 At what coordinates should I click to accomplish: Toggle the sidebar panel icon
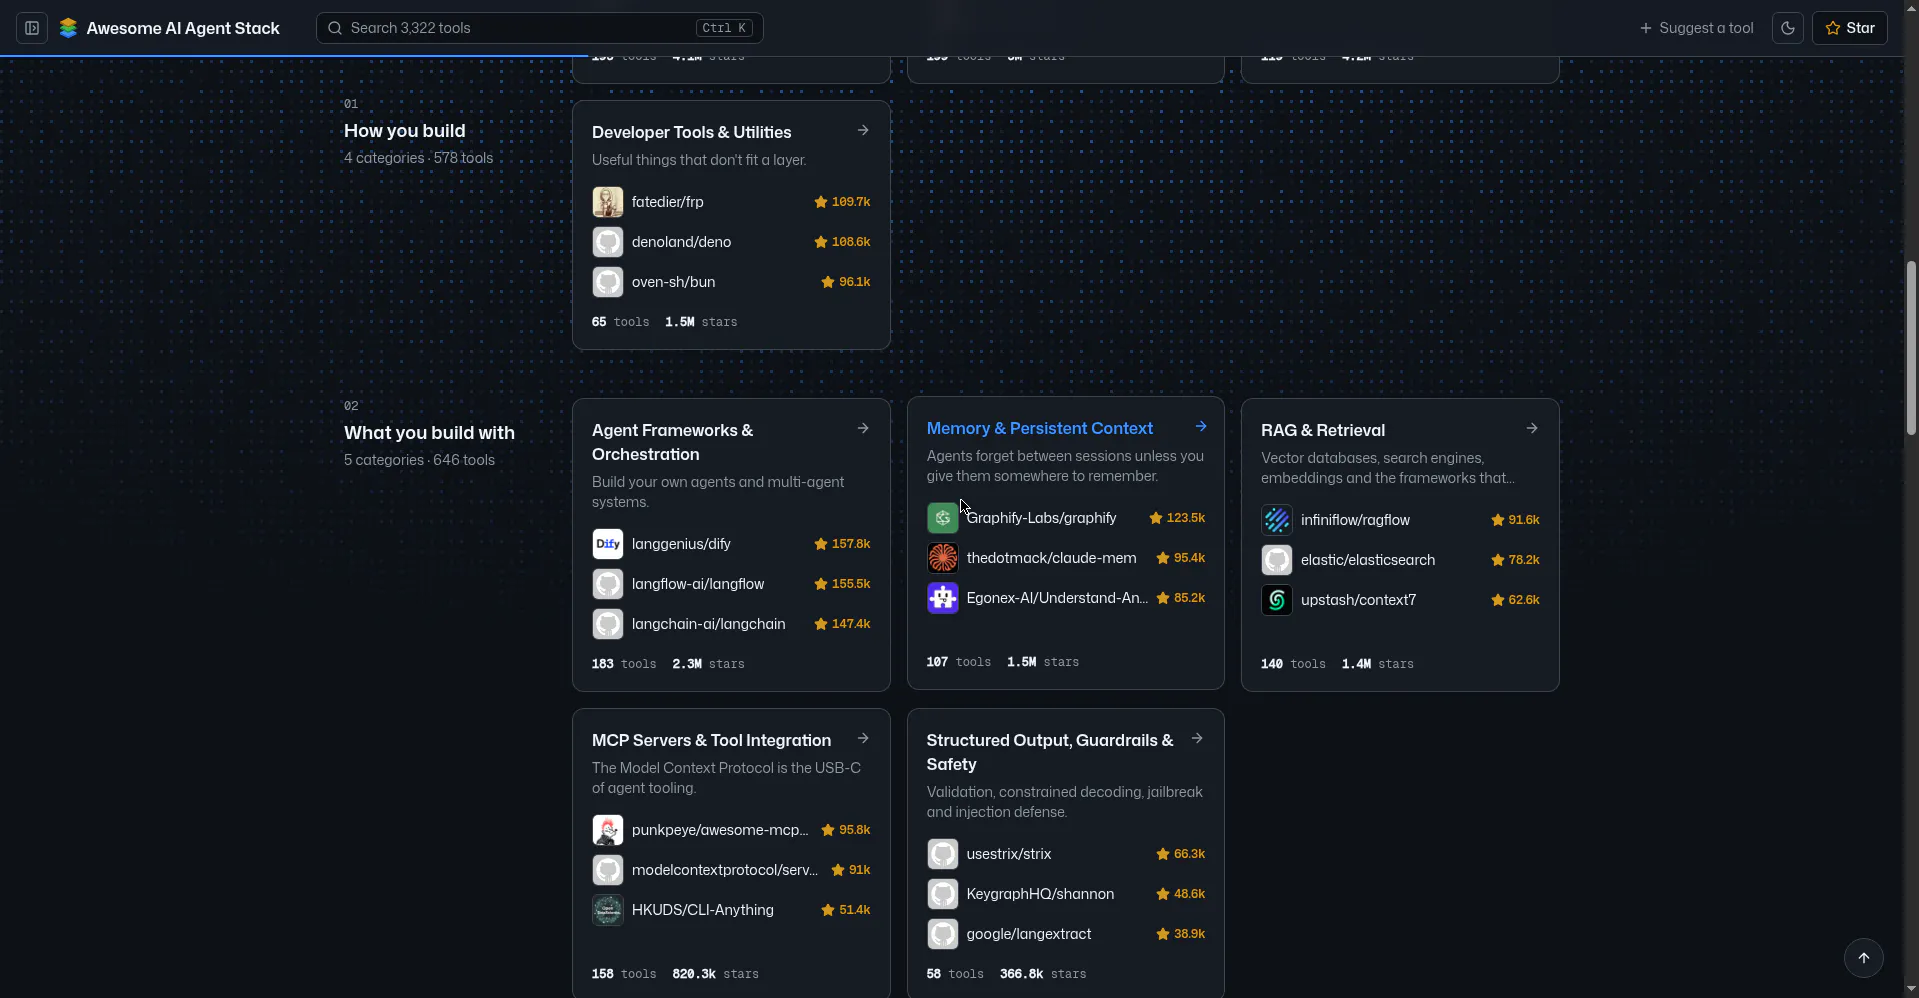(x=32, y=28)
